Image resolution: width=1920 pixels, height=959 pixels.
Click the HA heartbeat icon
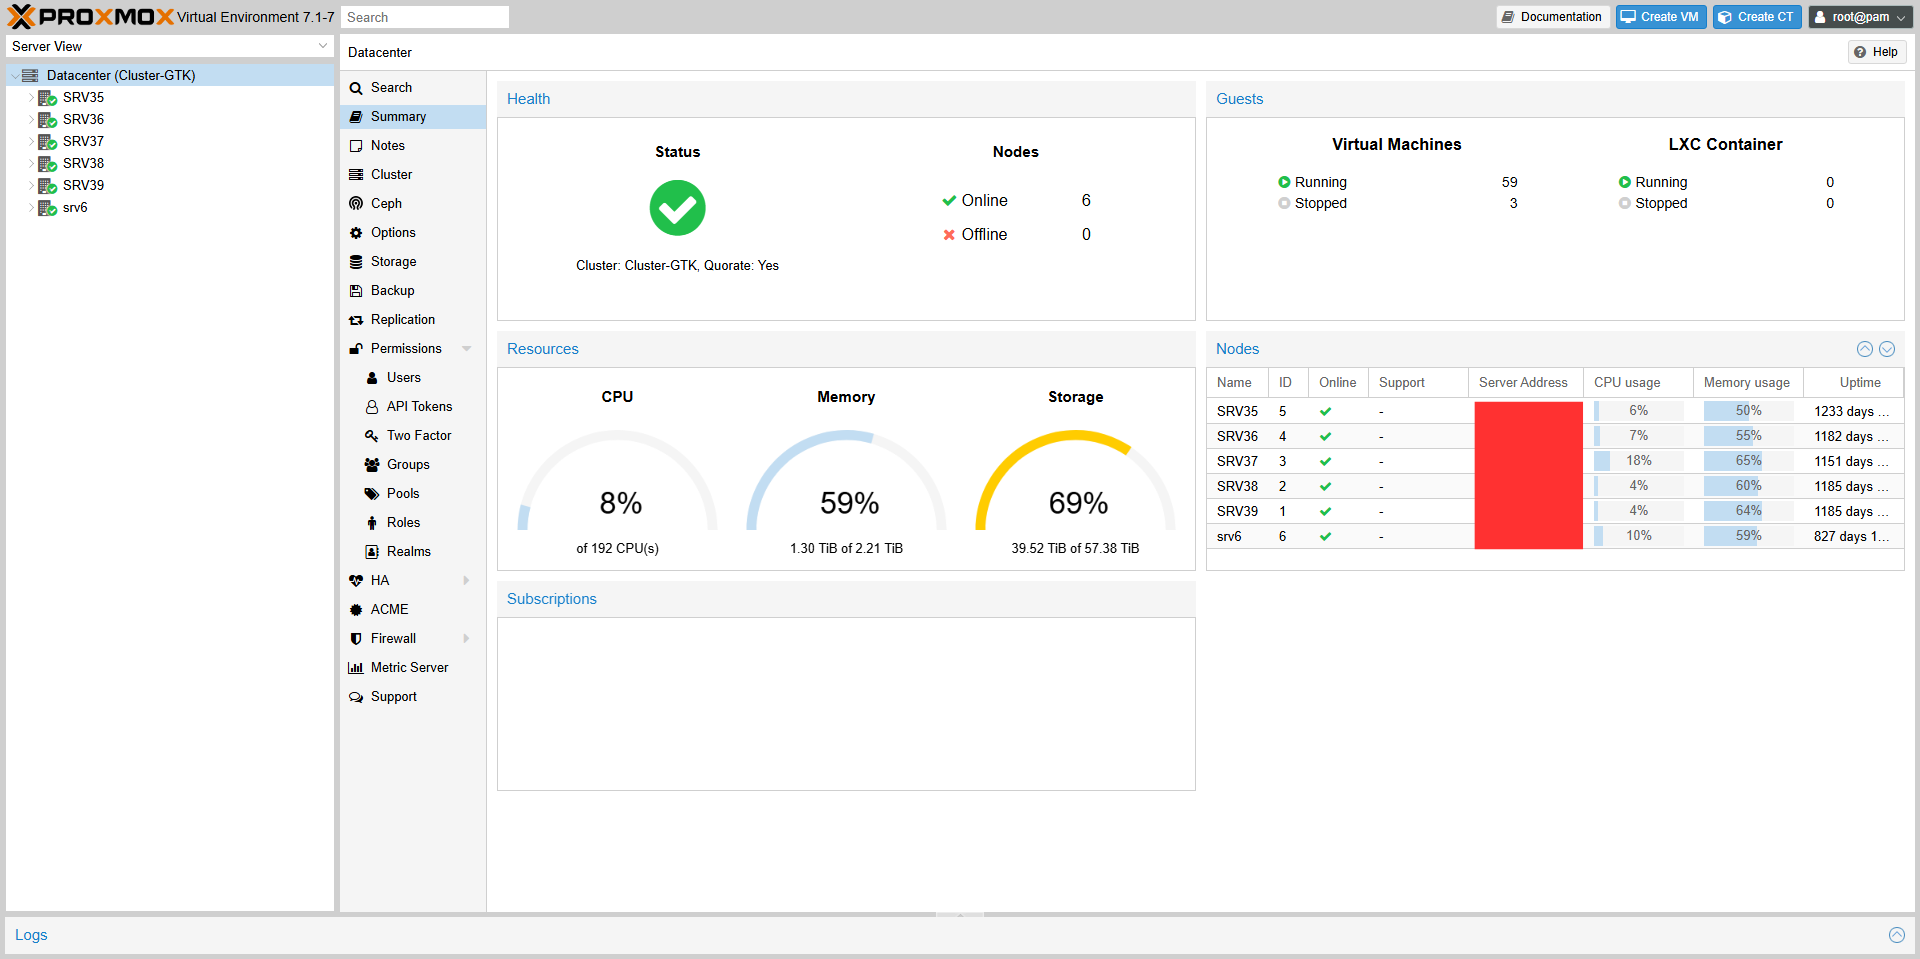click(356, 581)
